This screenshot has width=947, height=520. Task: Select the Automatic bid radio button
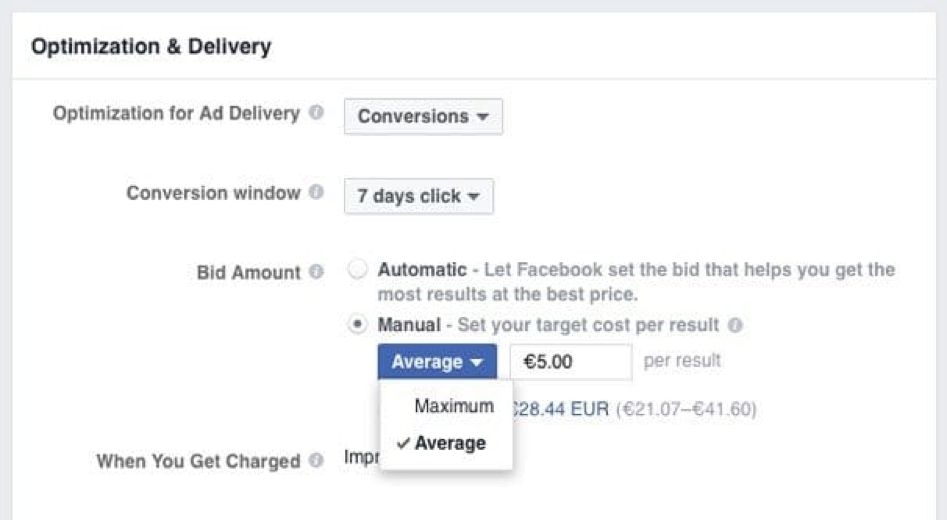pos(357,270)
